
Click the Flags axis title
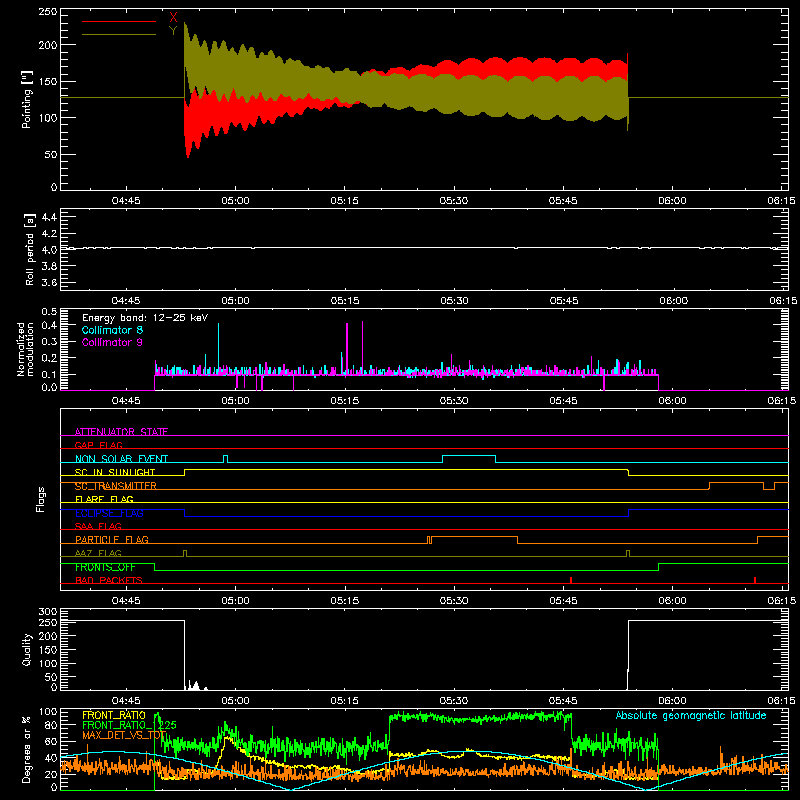pyautogui.click(x=41, y=499)
